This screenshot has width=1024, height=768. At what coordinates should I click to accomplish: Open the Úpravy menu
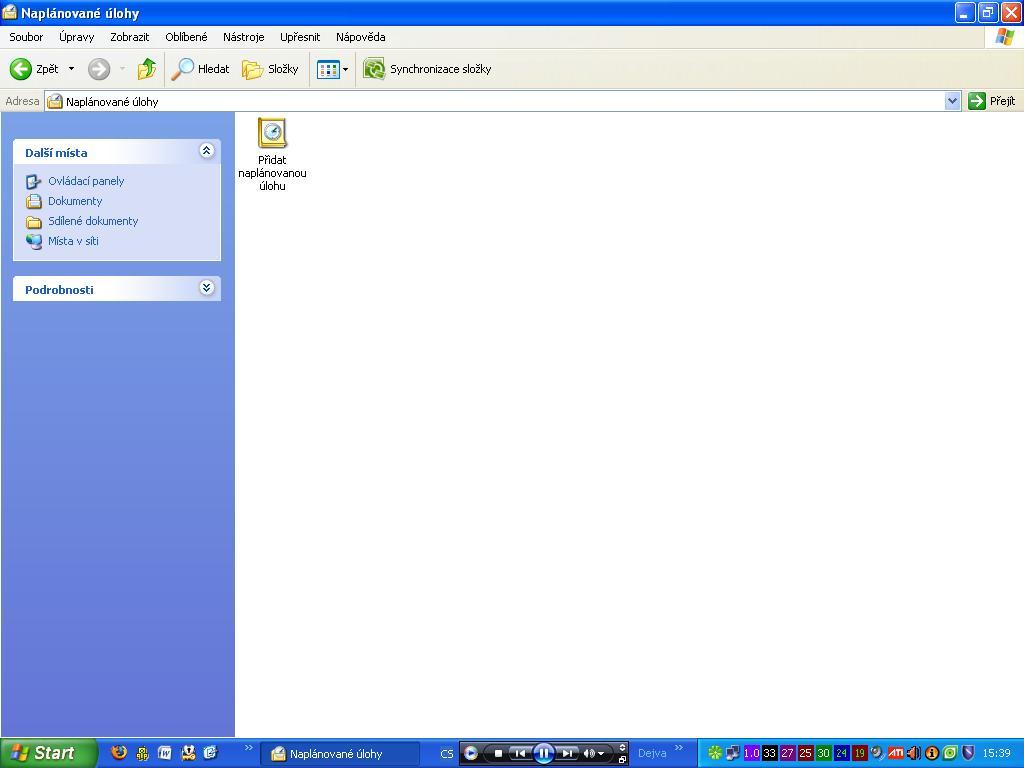click(76, 37)
